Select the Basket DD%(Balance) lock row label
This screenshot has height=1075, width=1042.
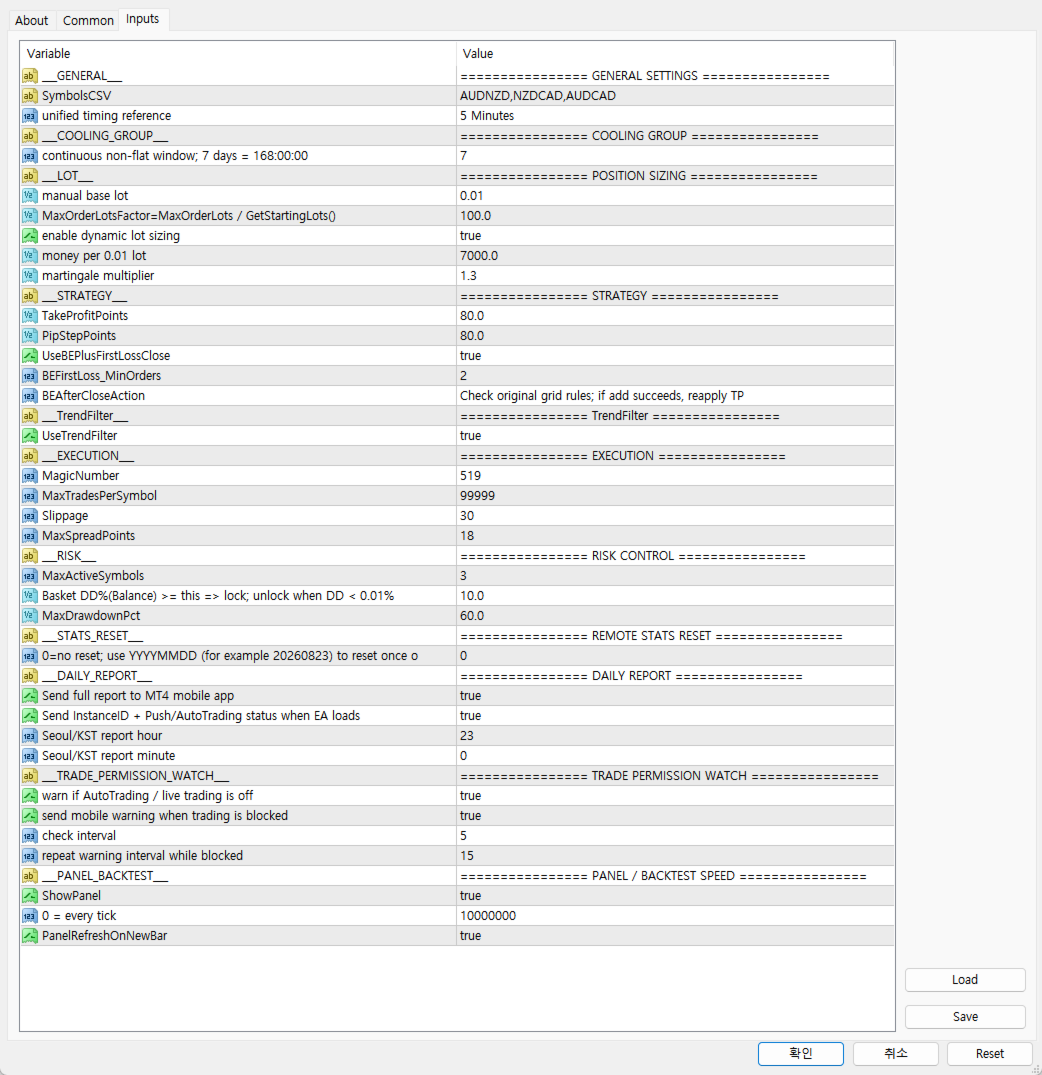218,596
